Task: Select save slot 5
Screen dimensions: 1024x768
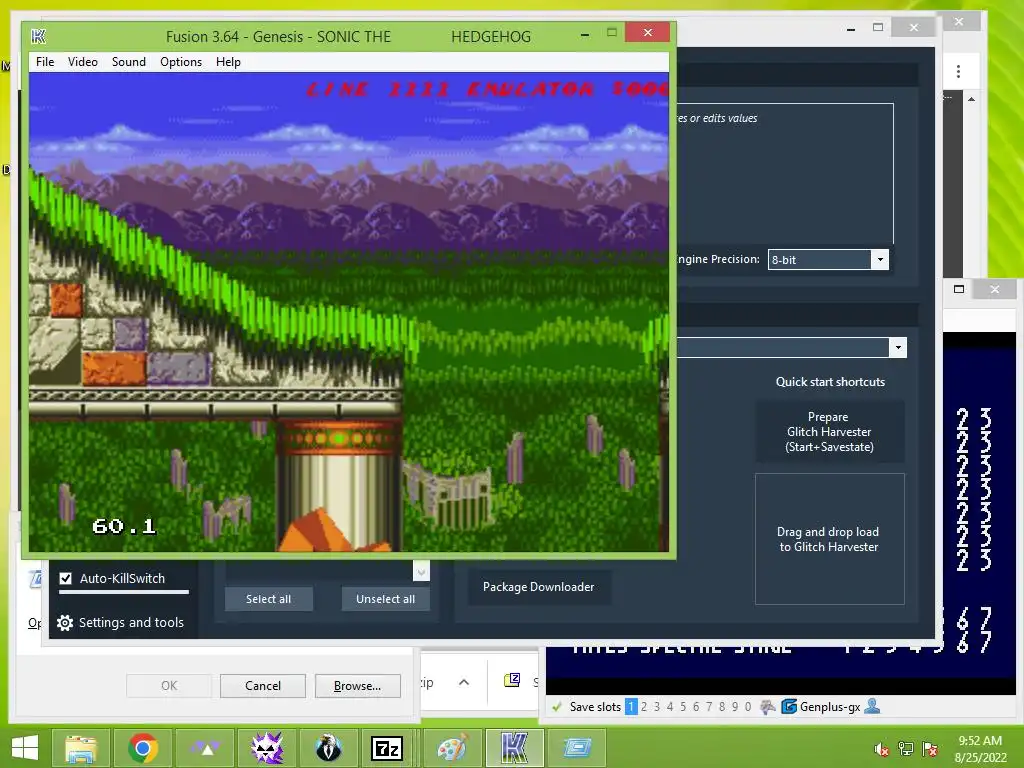Action: point(683,707)
